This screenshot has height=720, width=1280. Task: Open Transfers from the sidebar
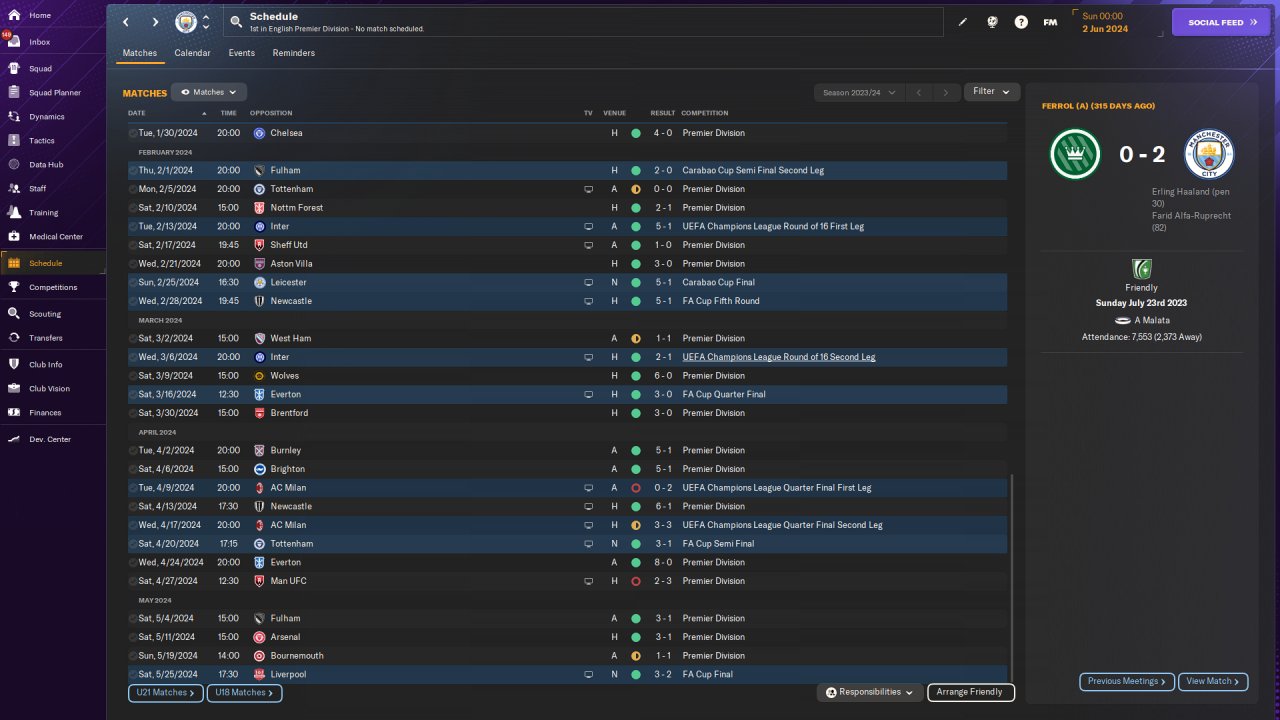pyautogui.click(x=52, y=338)
